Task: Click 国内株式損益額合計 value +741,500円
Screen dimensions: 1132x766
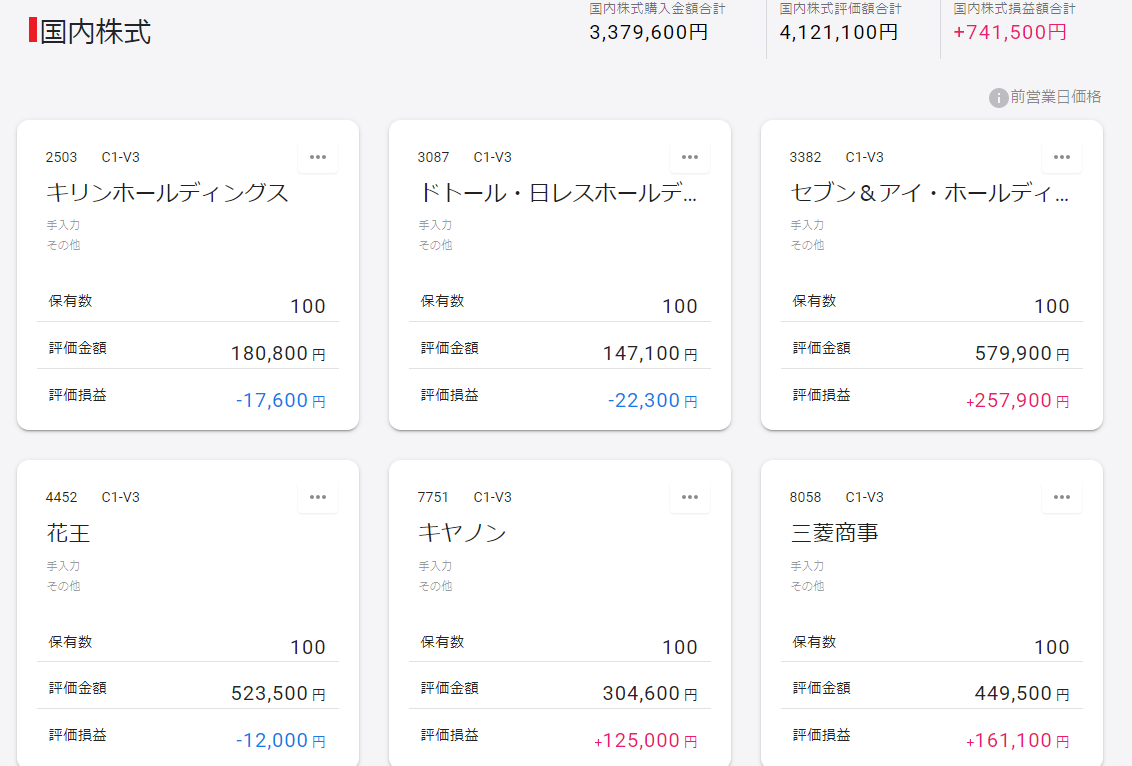Action: pos(1010,32)
